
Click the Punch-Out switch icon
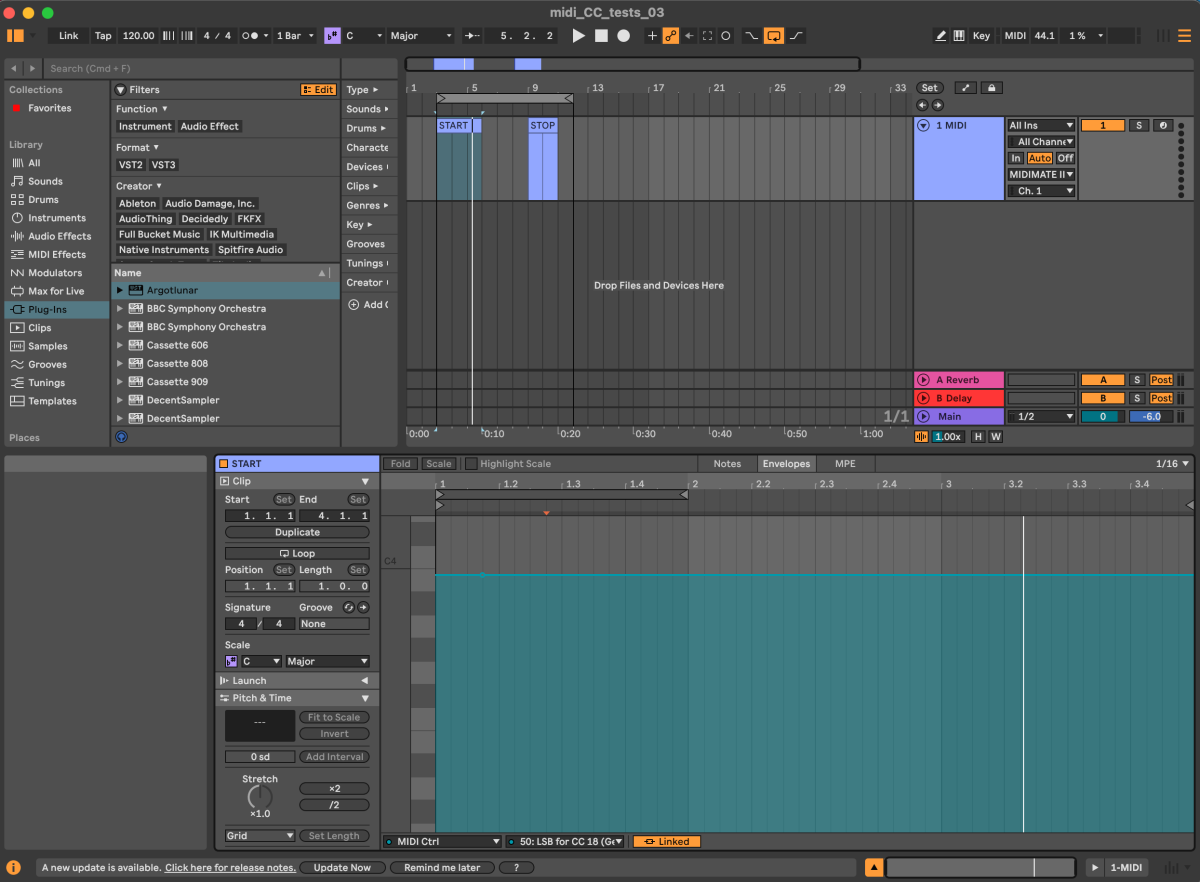point(796,35)
